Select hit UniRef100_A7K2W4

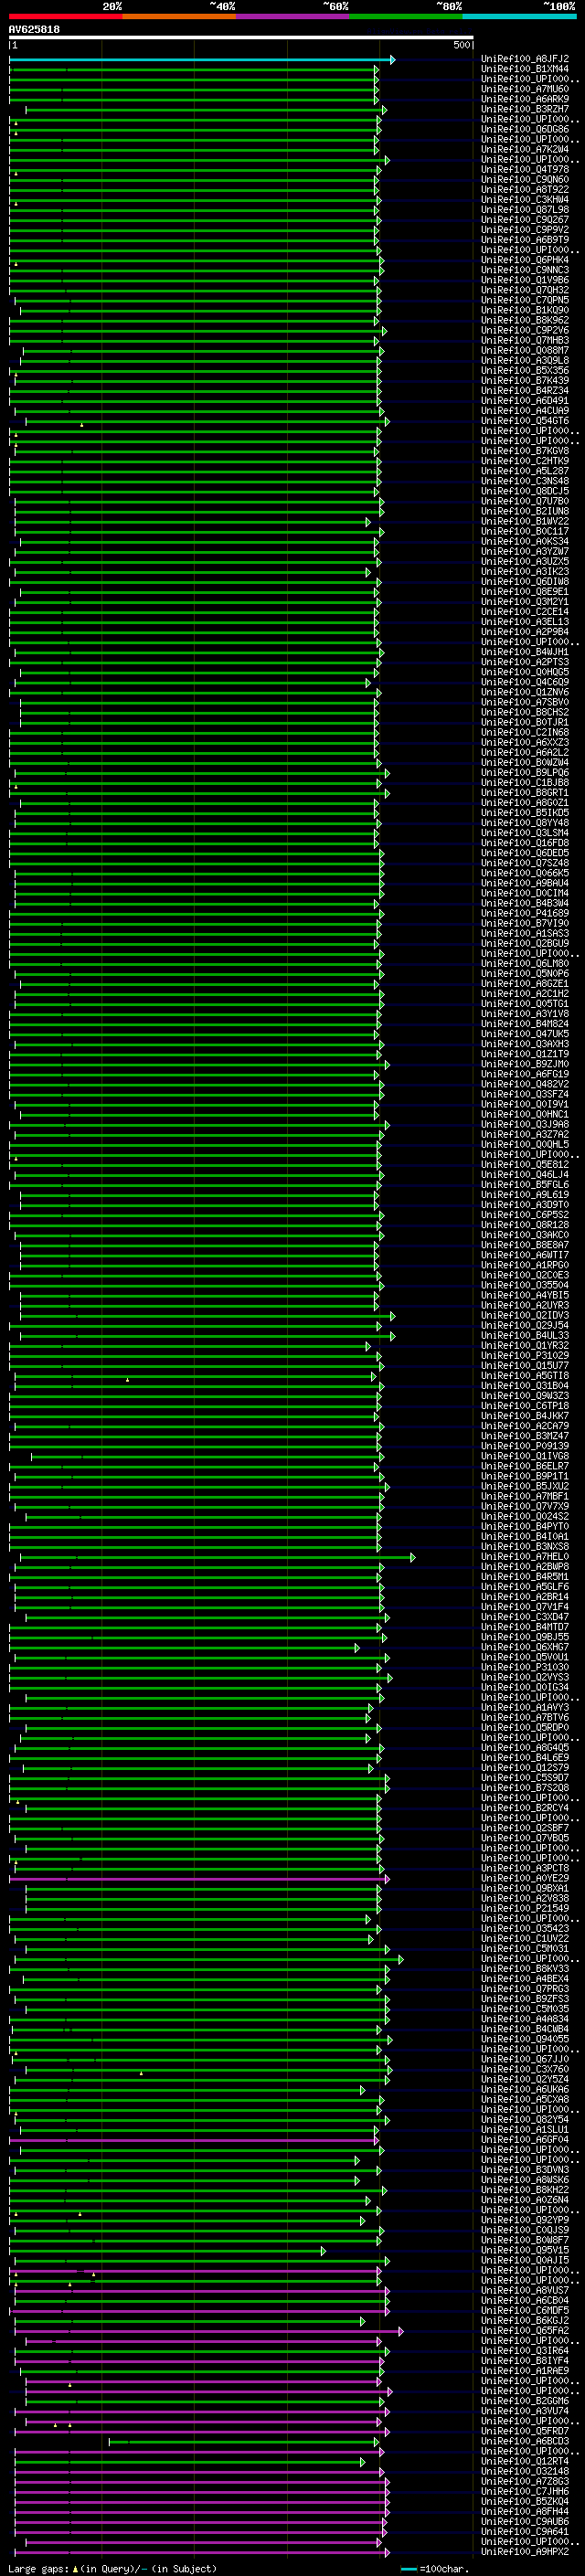[525, 149]
